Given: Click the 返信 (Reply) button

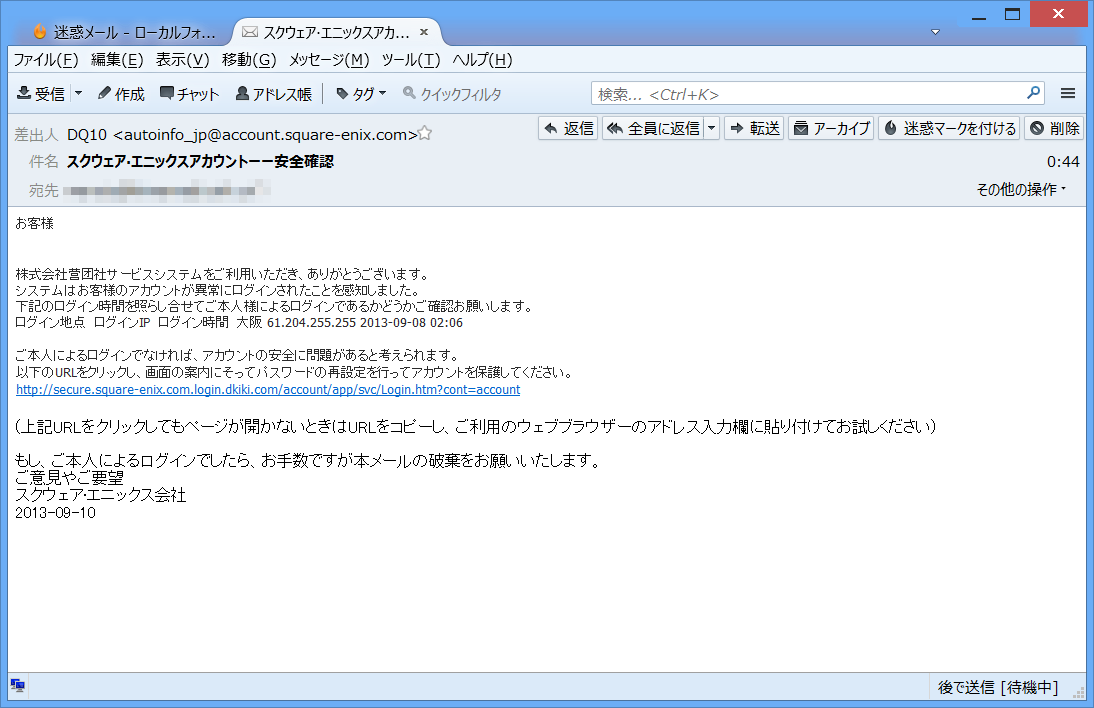Looking at the screenshot, I should coord(568,128).
